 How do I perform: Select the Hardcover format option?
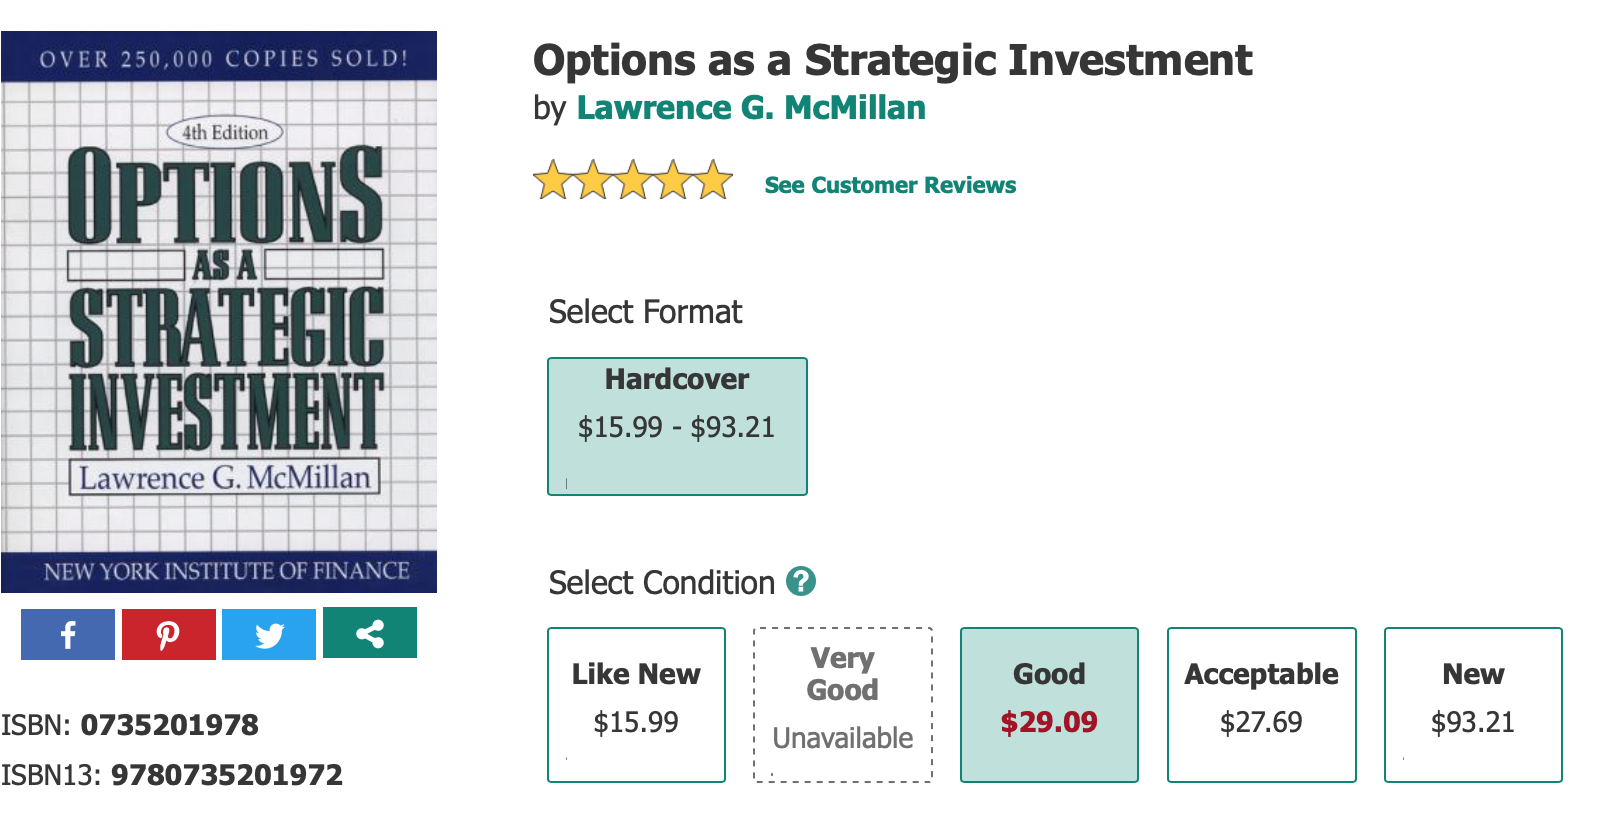(677, 426)
